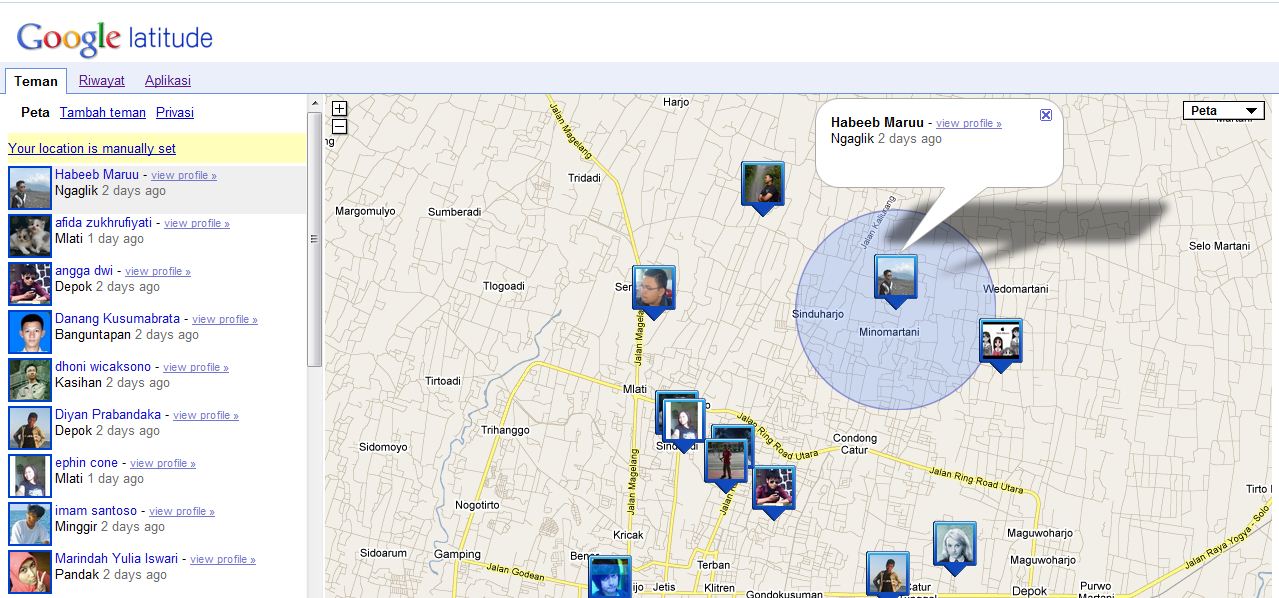1279x598 pixels.
Task: Click imam santoso name in friends list
Action: (x=96, y=510)
